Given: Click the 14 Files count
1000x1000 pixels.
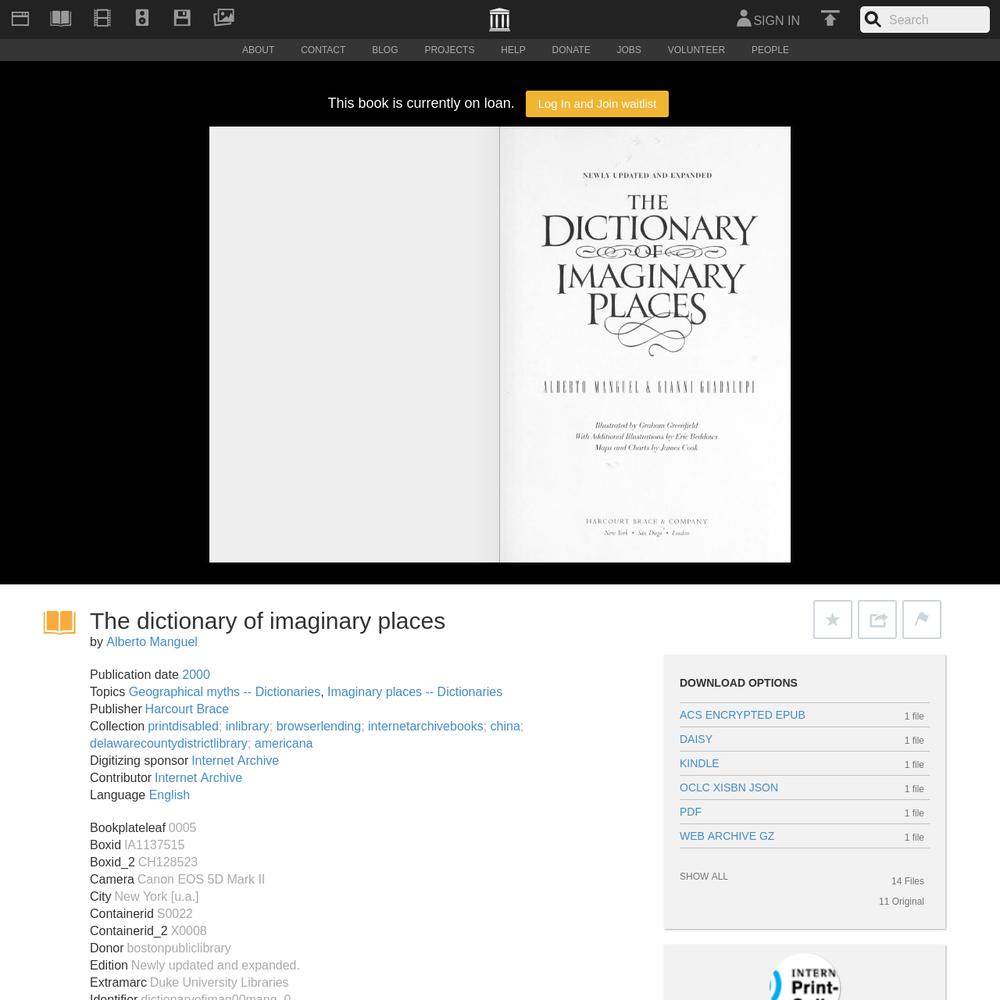Looking at the screenshot, I should [908, 881].
